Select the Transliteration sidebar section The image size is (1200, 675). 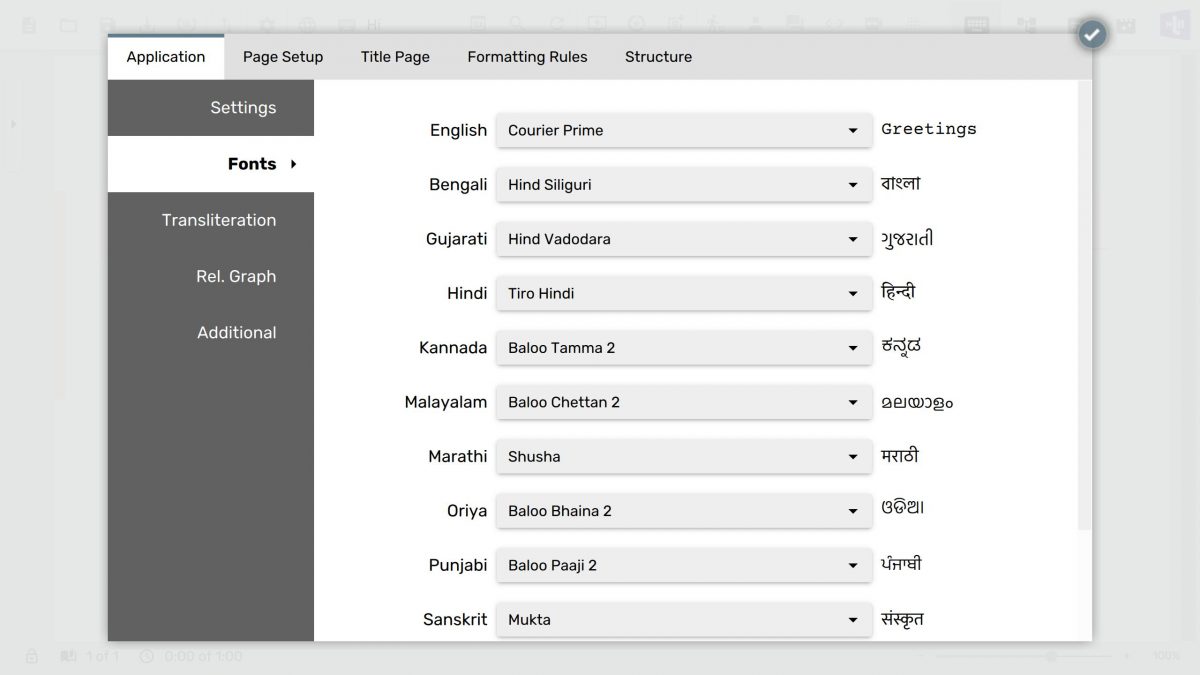(220, 220)
